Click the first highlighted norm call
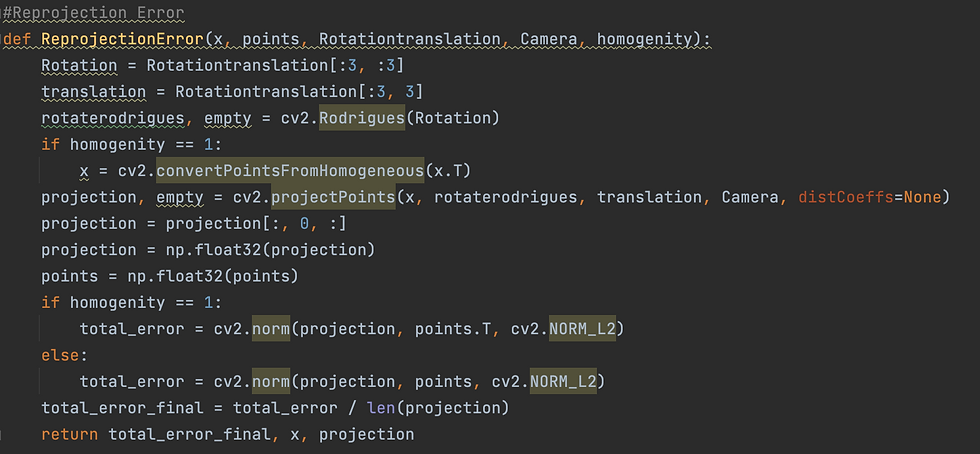 [271, 328]
